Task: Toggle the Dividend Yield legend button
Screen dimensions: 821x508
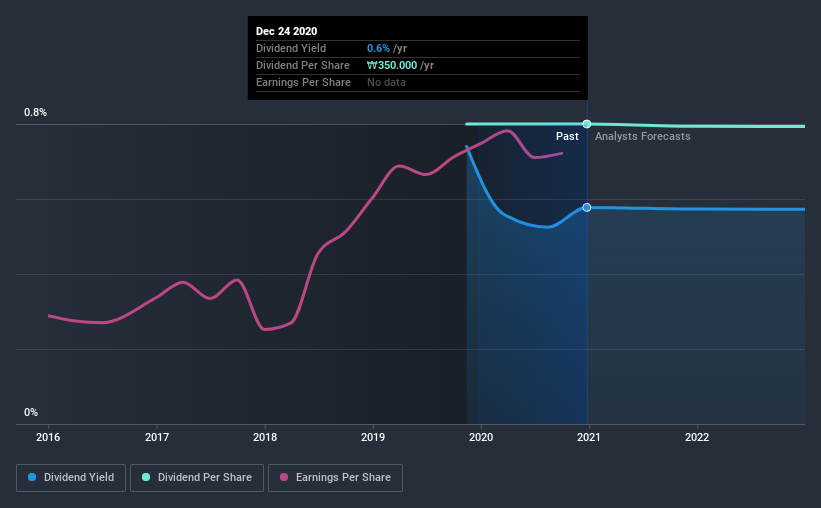Action: 71,478
